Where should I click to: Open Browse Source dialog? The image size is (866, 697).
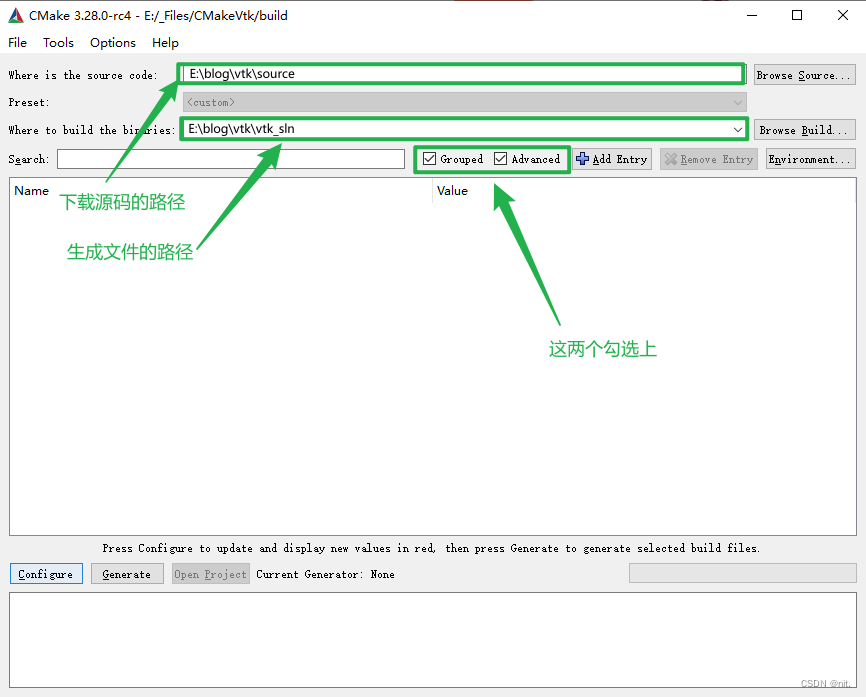point(804,74)
